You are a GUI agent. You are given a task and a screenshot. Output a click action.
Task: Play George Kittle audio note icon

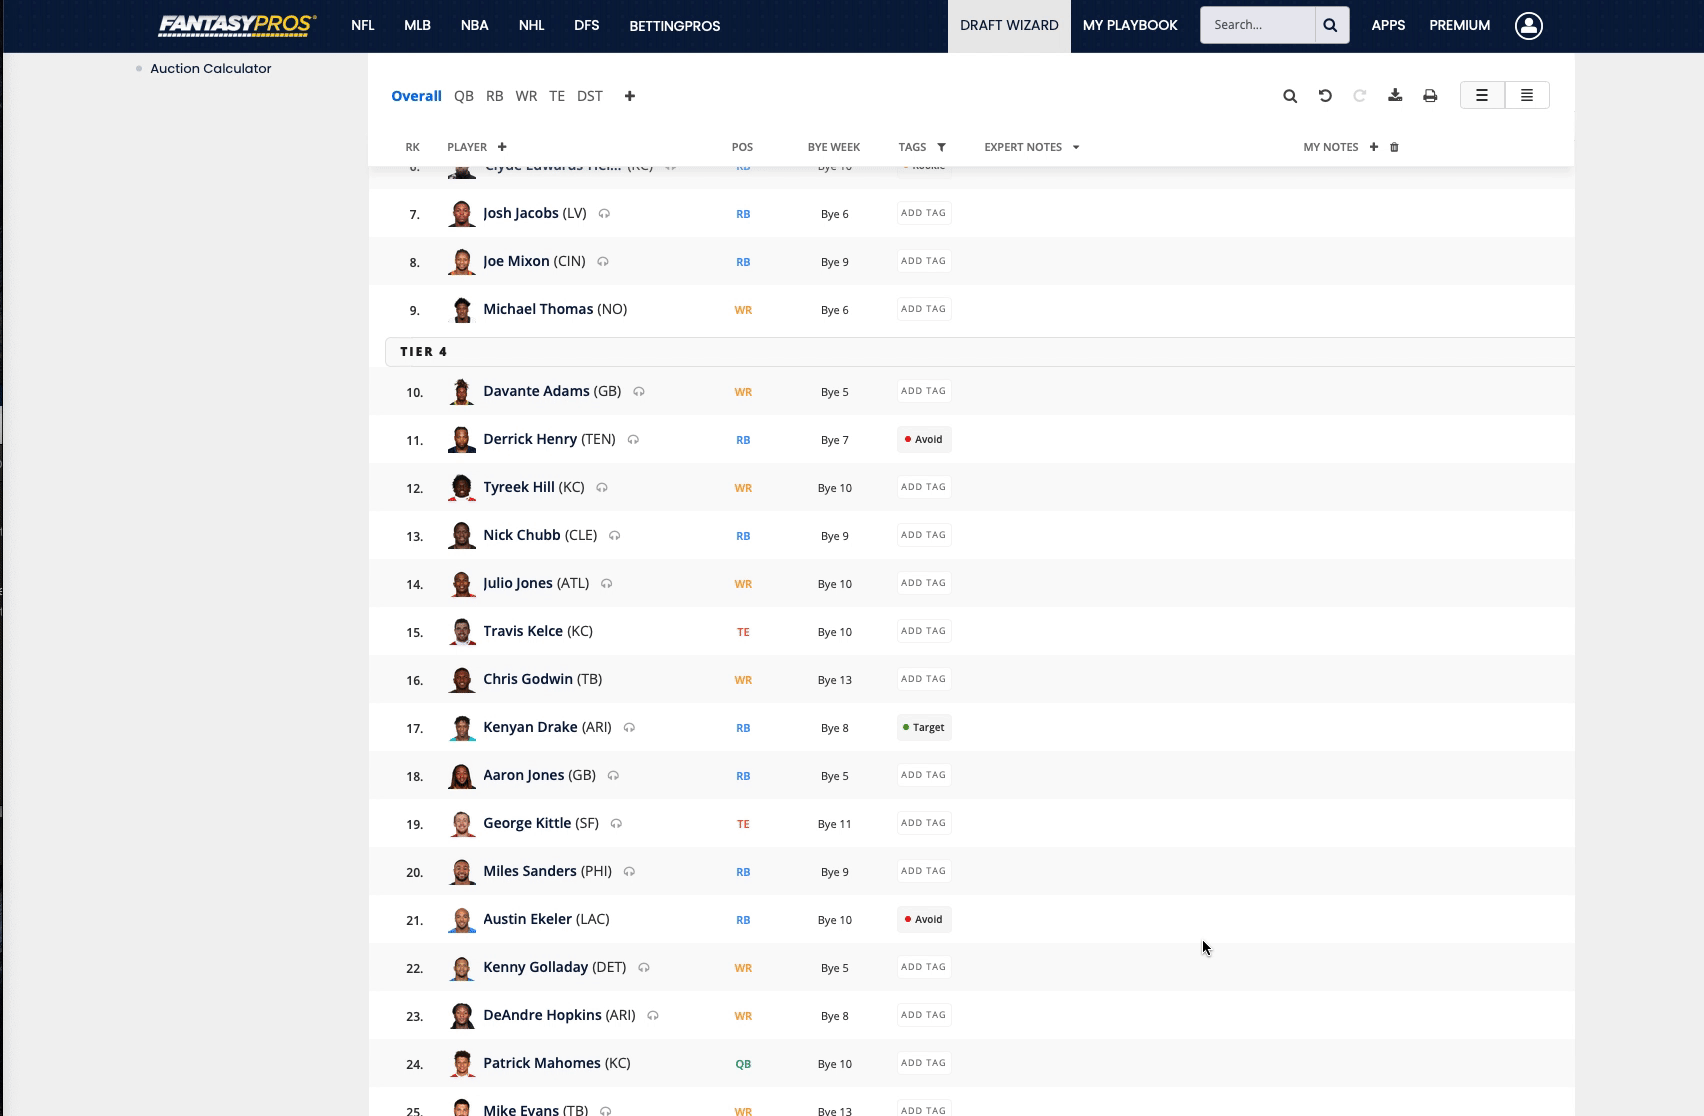[x=616, y=823]
